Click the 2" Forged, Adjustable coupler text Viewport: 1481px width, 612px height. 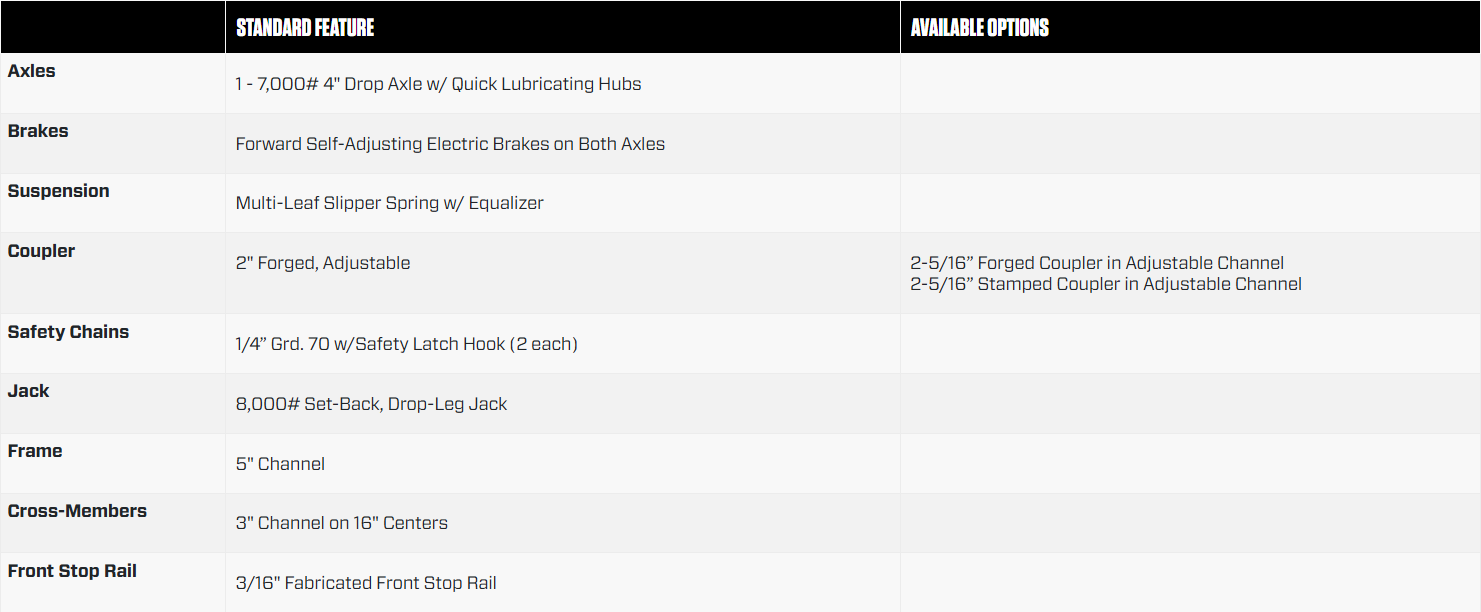[x=322, y=263]
